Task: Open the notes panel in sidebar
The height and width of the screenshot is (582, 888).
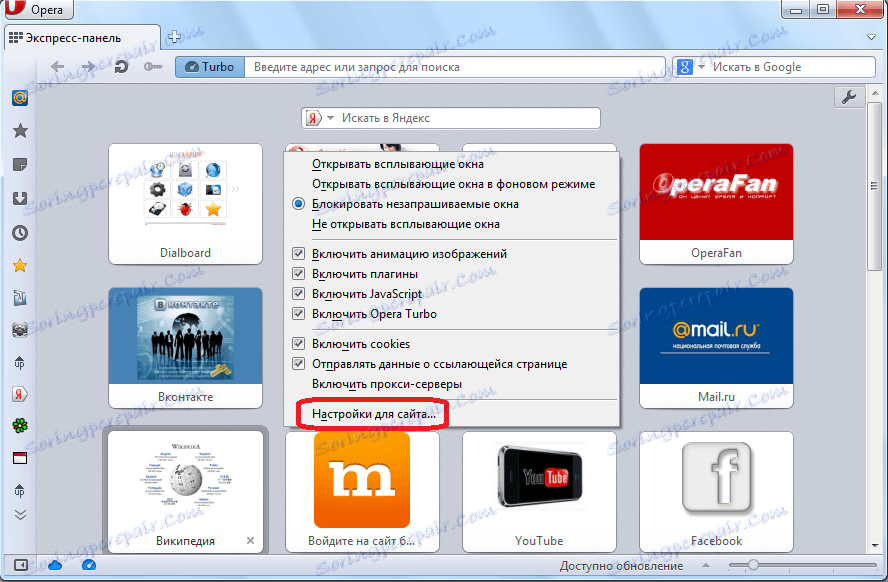Action: (x=20, y=165)
